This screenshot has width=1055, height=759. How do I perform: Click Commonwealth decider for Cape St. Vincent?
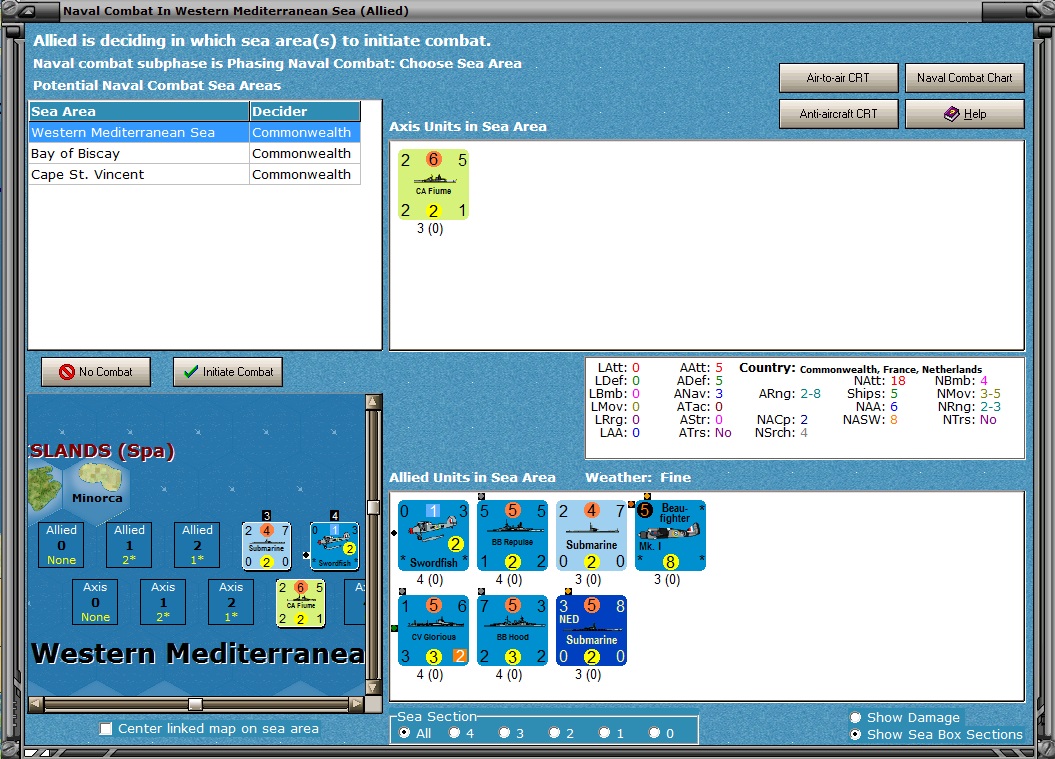coord(305,174)
